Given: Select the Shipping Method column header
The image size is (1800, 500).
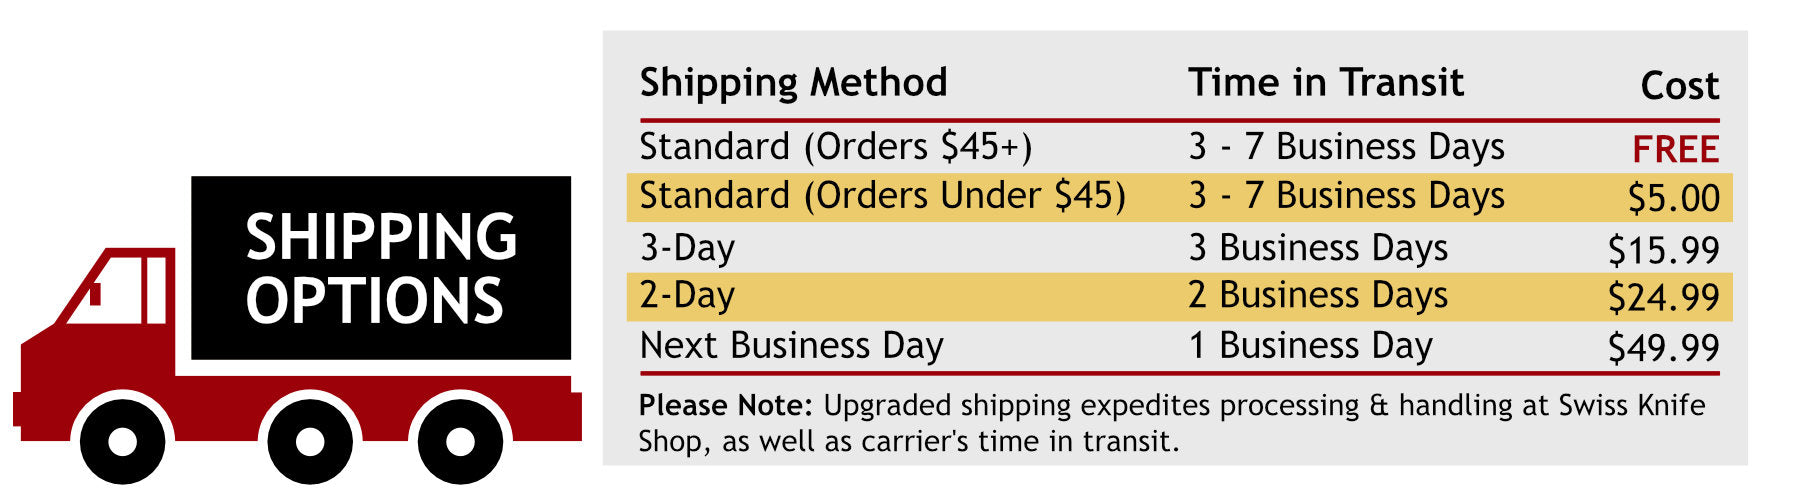Looking at the screenshot, I should click(x=793, y=82).
